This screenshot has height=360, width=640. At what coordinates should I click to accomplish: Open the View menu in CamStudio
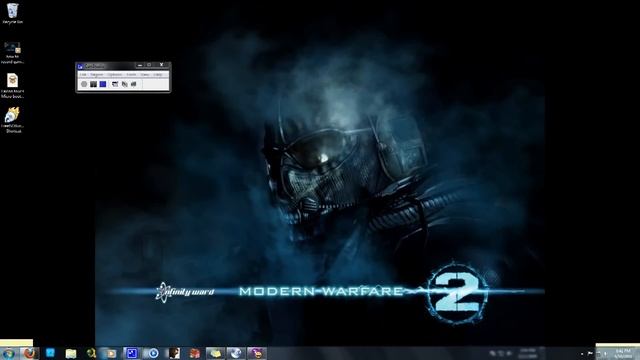point(145,75)
